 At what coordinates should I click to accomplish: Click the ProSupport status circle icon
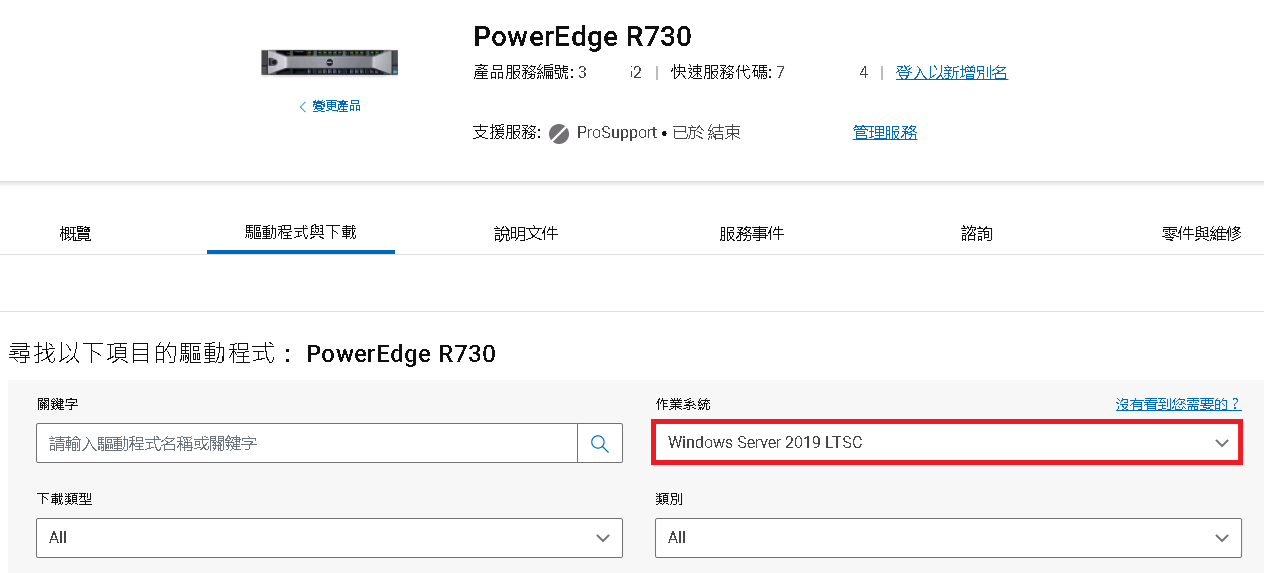[x=559, y=133]
